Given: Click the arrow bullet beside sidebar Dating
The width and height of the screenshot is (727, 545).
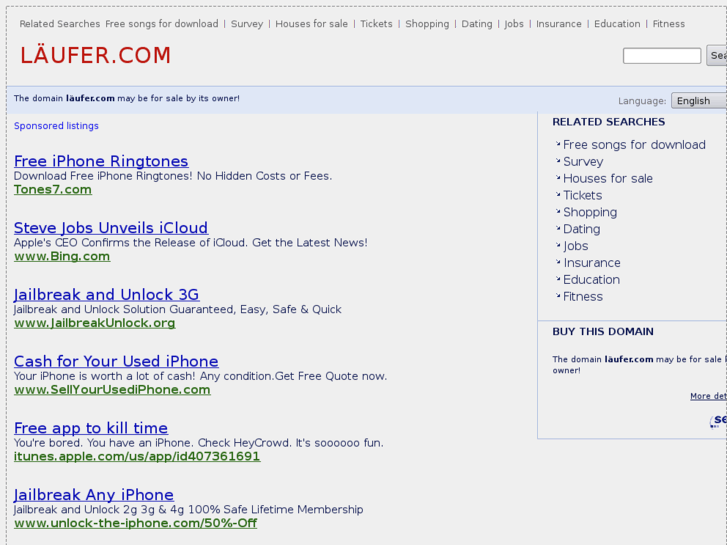Looking at the screenshot, I should tap(558, 228).
